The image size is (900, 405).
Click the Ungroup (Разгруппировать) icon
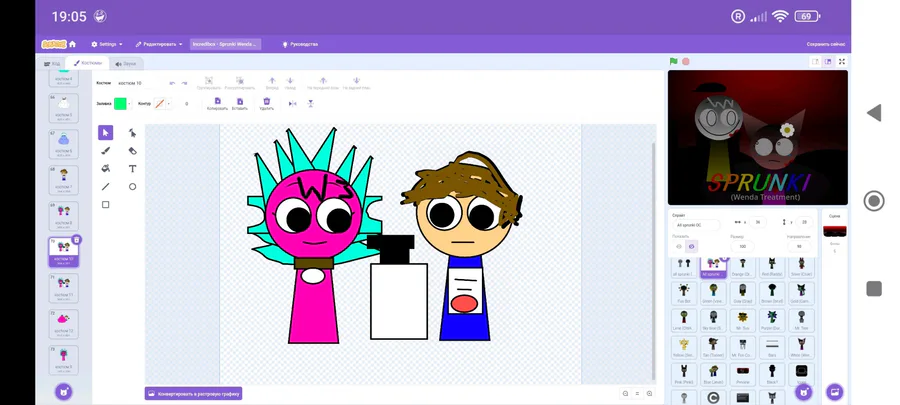(x=240, y=81)
